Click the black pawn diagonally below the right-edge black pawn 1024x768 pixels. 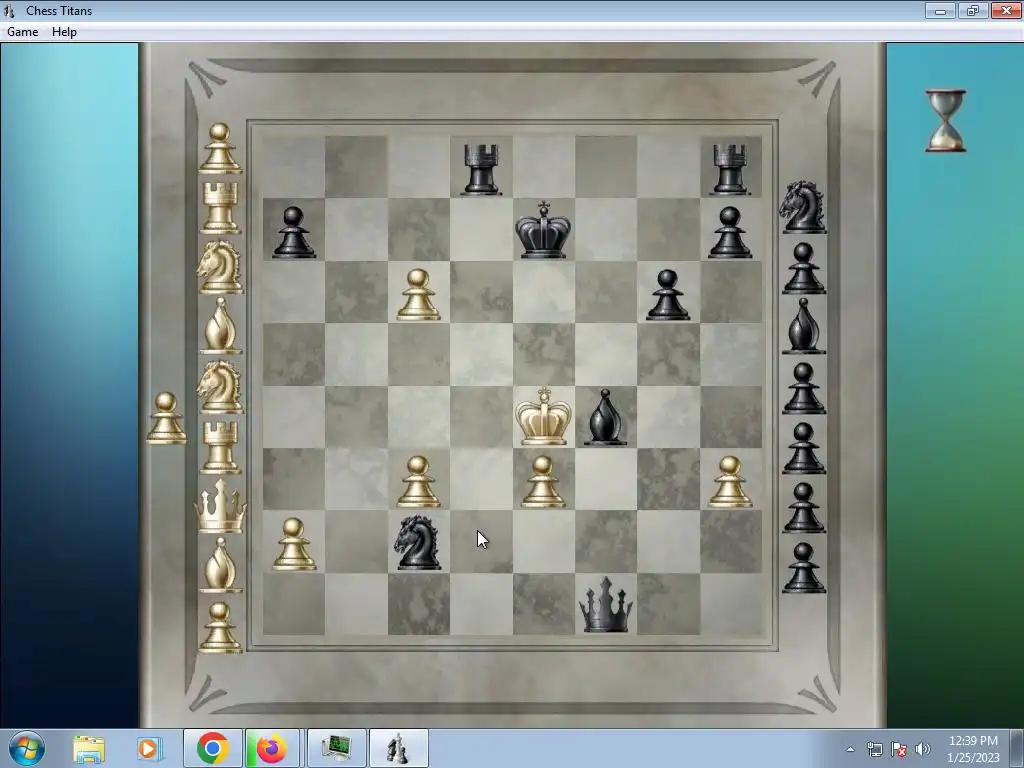click(x=667, y=295)
